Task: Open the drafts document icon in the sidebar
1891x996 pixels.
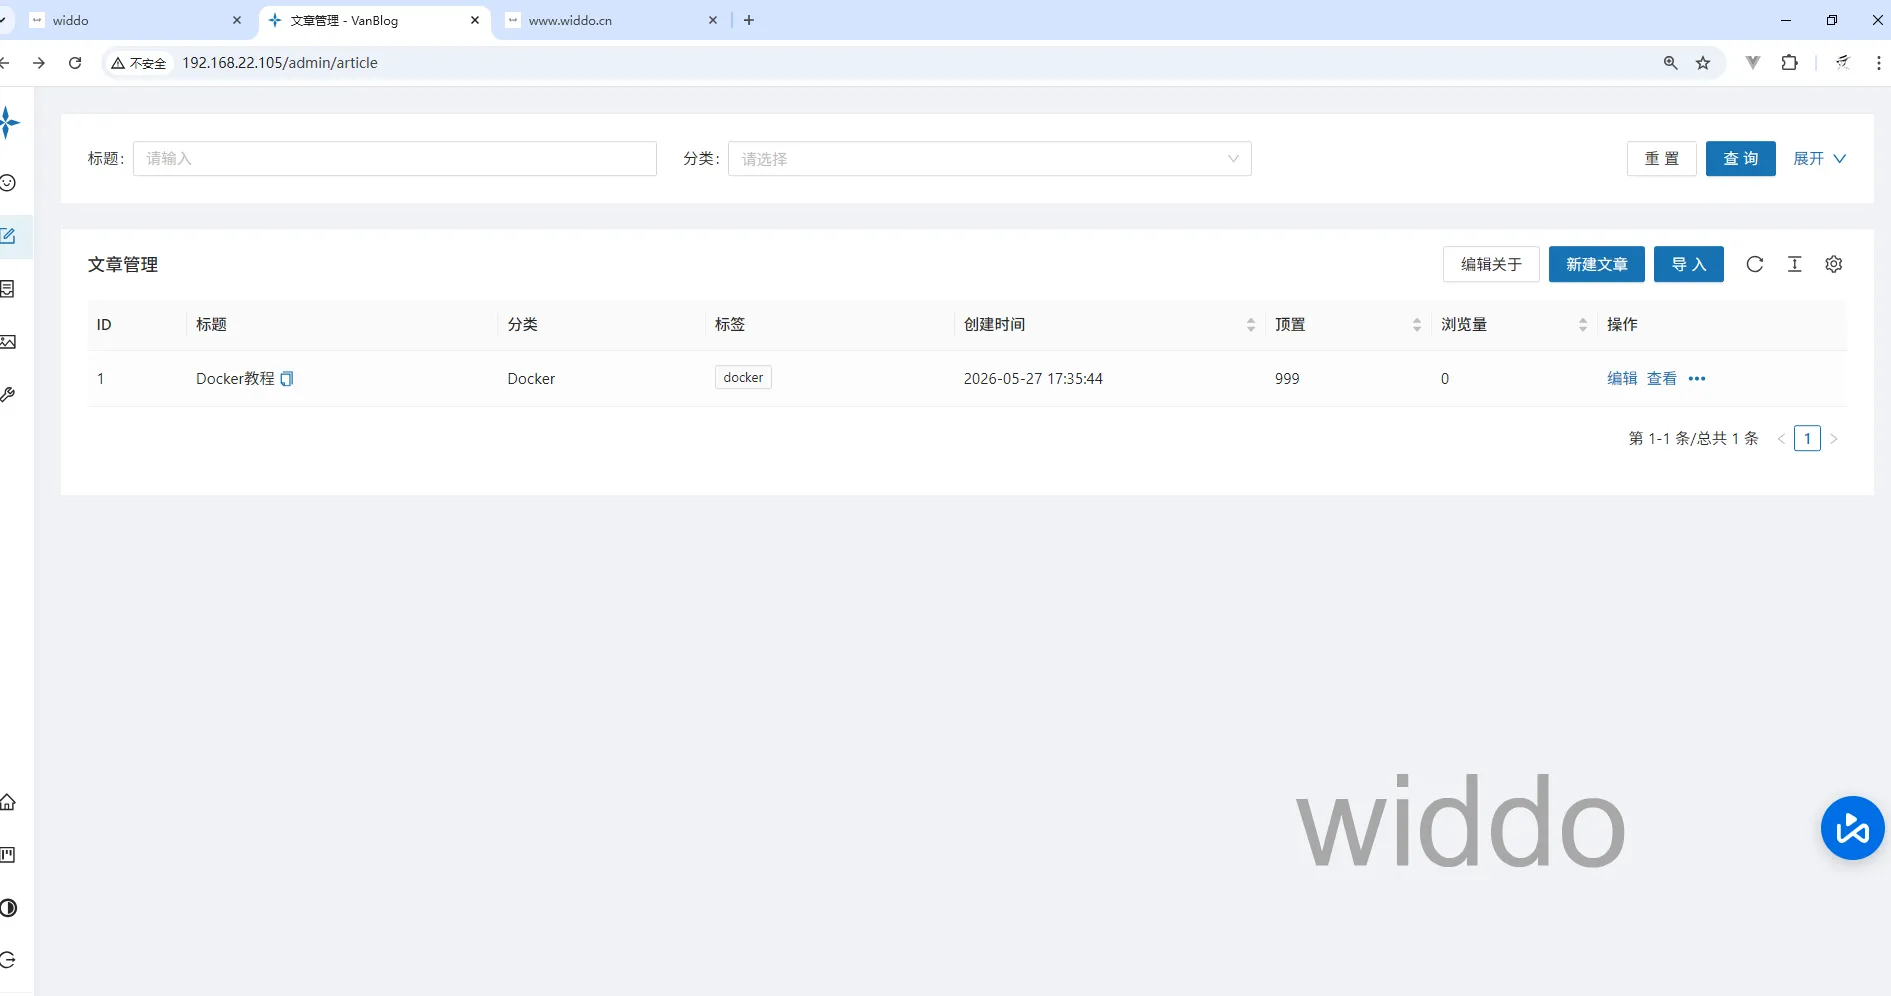Action: 7,289
